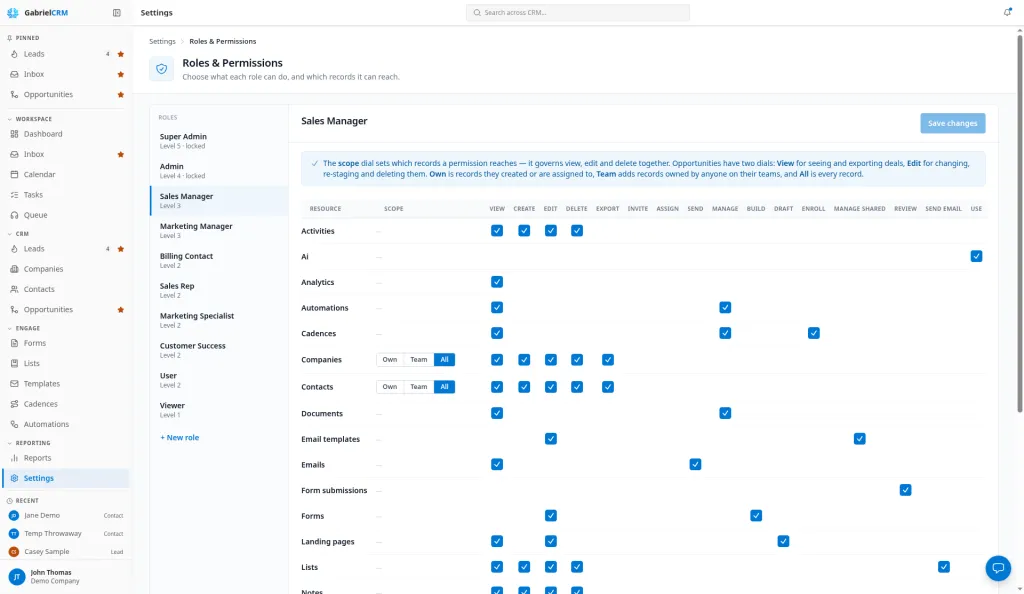
Task: Click the Settings gear icon
Action: pyautogui.click(x=14, y=478)
